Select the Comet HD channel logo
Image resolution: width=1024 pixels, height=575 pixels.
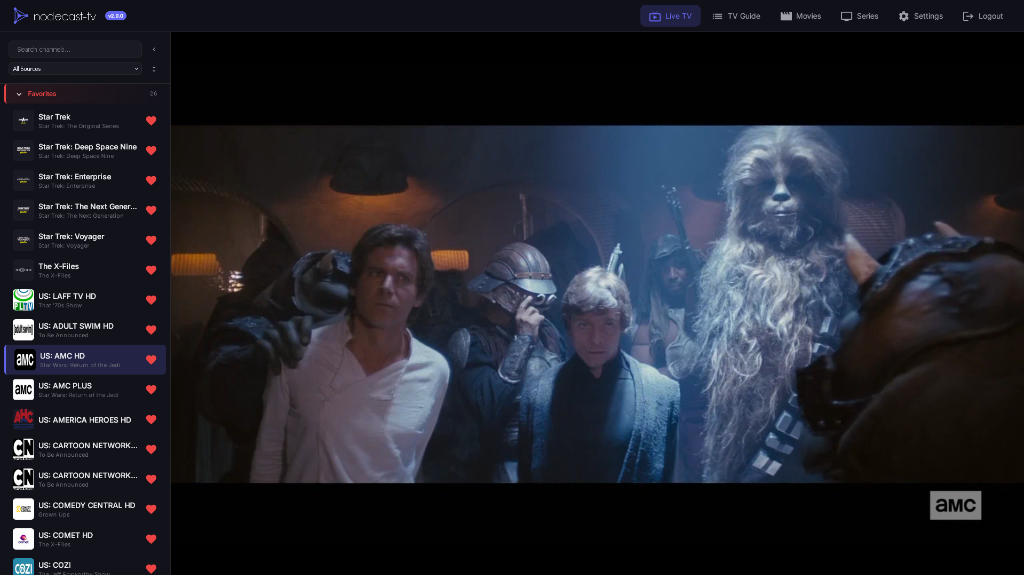coord(24,539)
